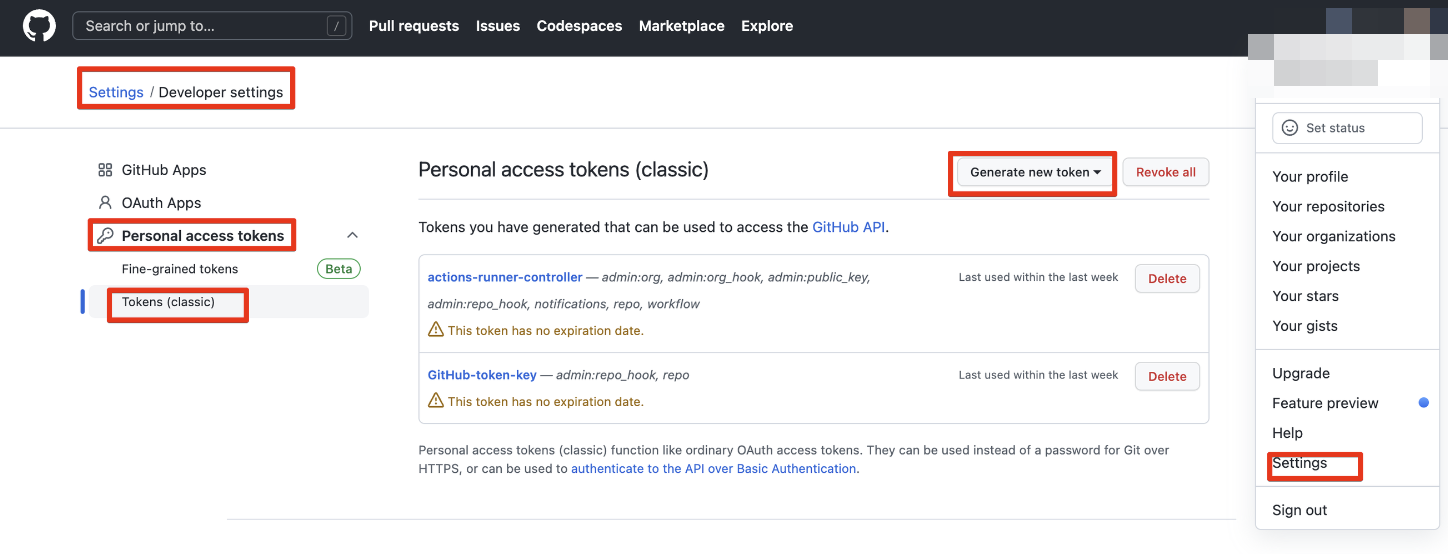Click the smiley icon in Set status

[1290, 128]
